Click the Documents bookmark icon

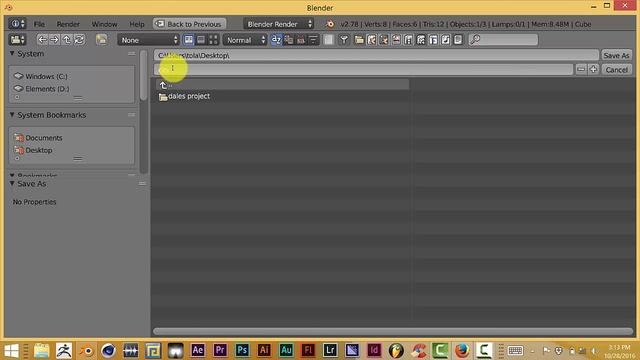click(x=19, y=138)
